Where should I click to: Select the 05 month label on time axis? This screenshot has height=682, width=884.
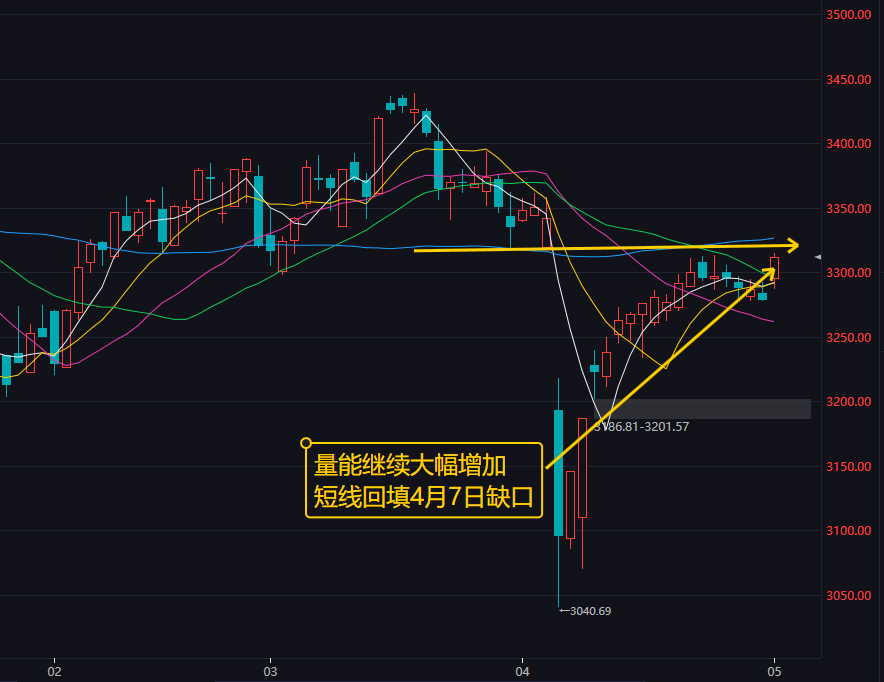[x=774, y=671]
